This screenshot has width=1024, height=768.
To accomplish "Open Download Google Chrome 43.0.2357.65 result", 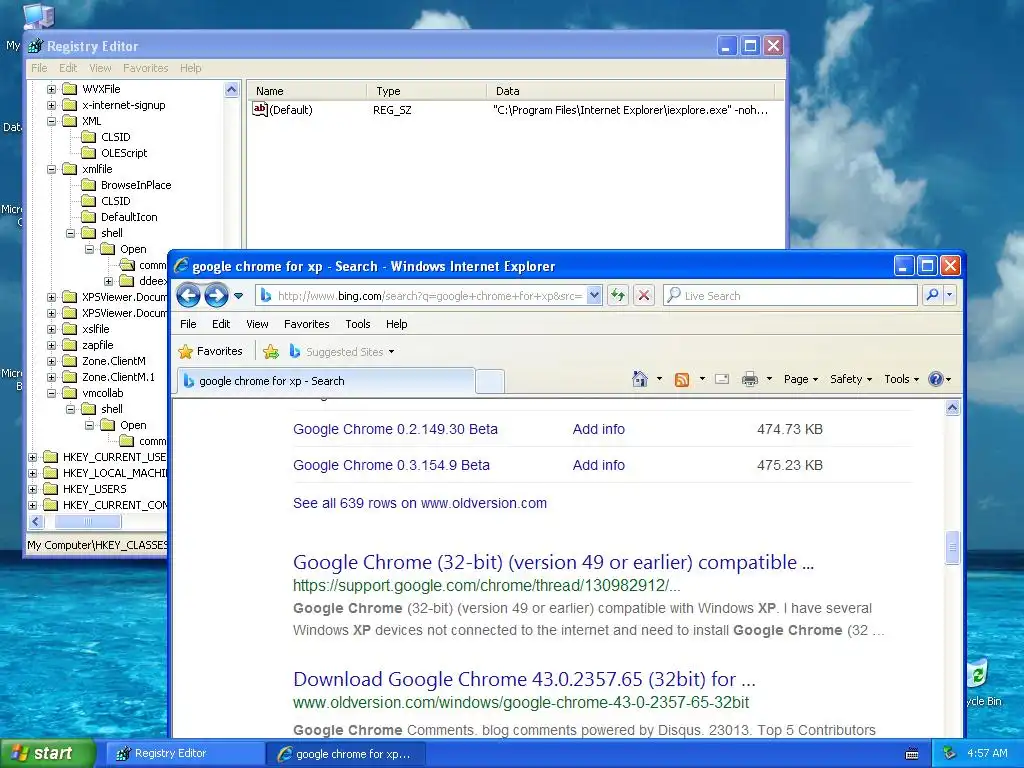I will [524, 679].
